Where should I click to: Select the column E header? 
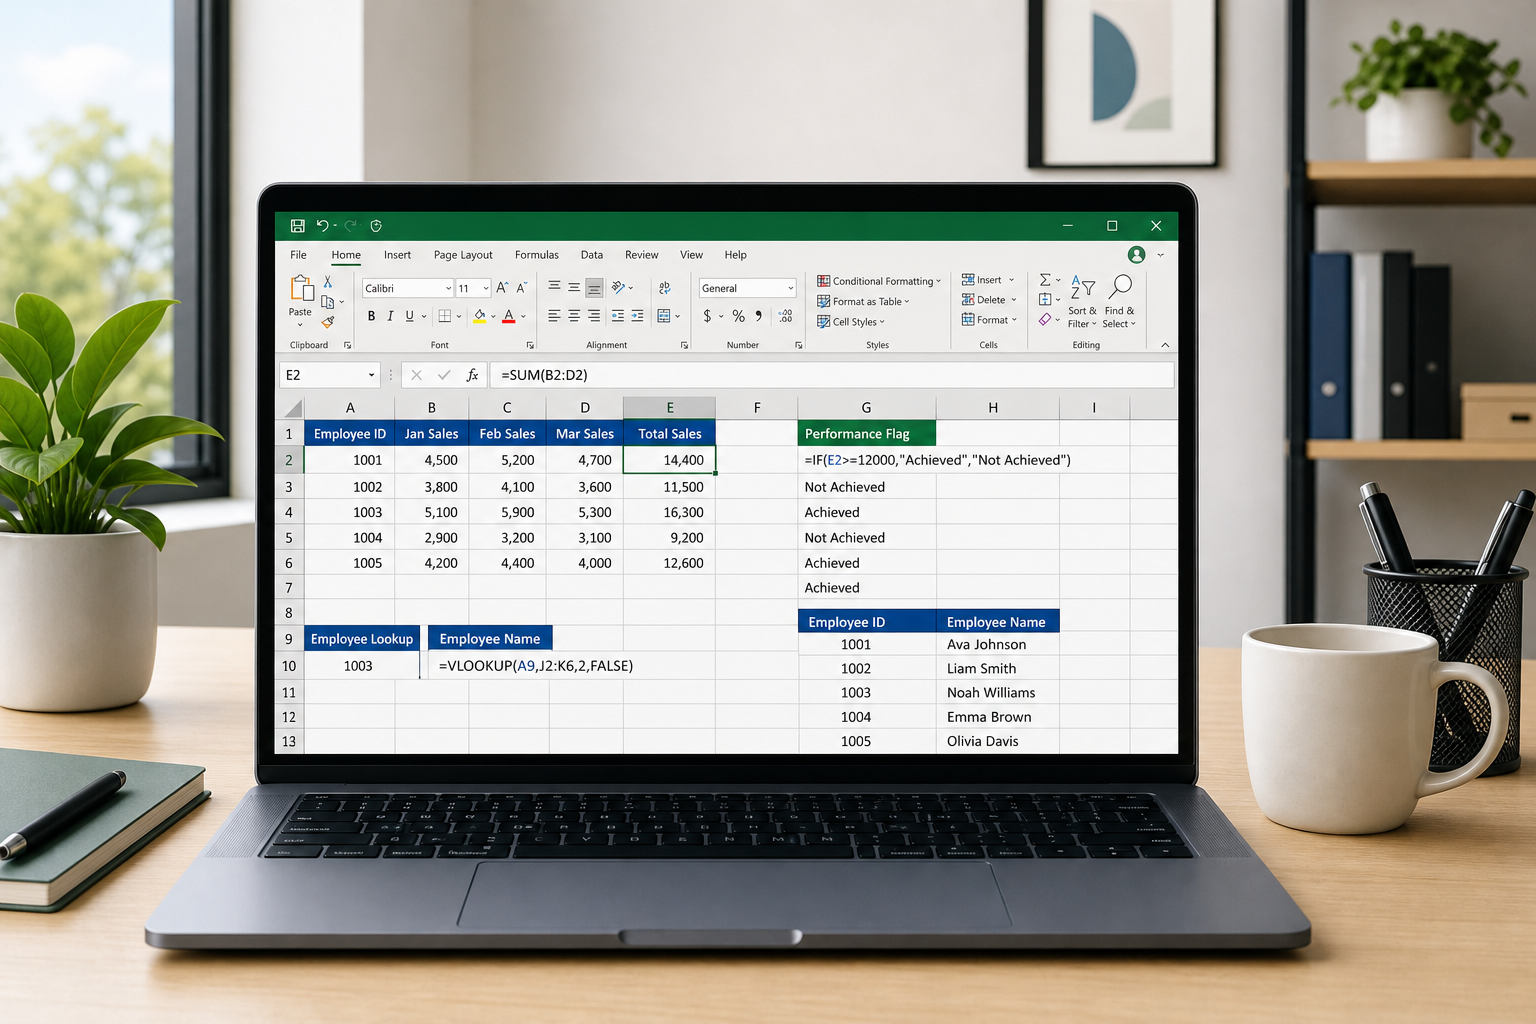point(670,407)
